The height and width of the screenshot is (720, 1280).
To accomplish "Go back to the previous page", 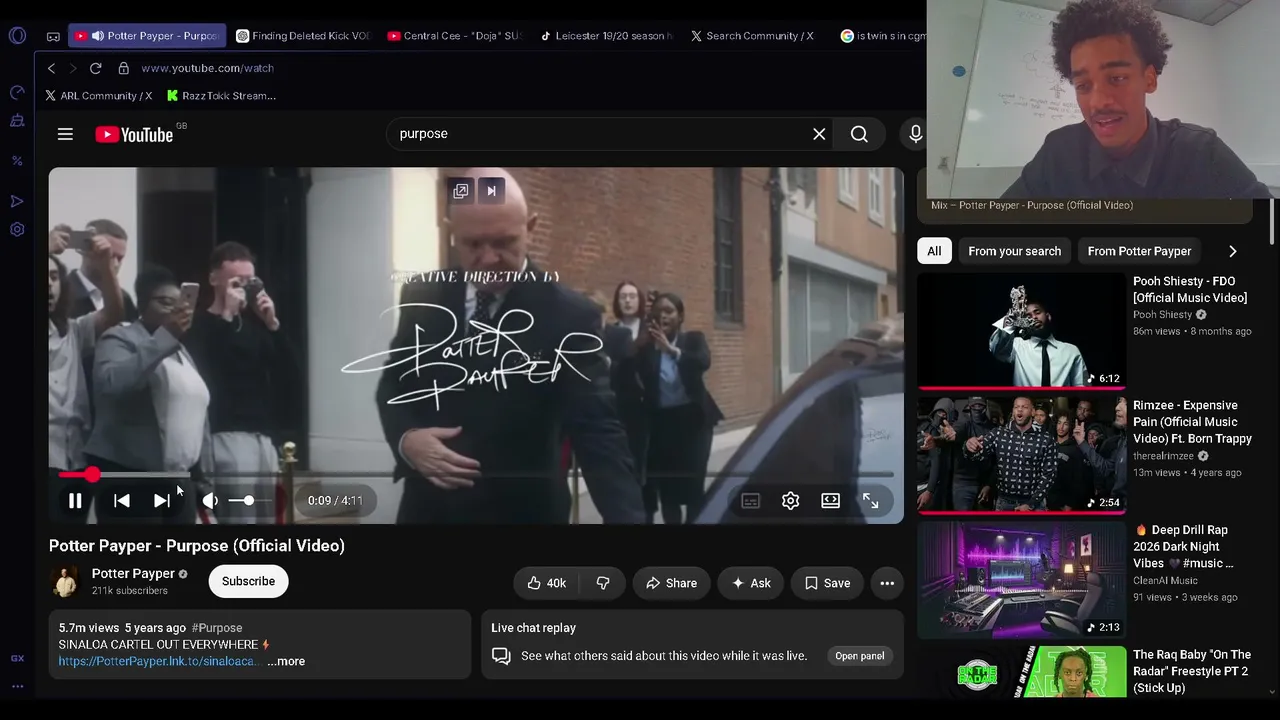I will point(51,68).
